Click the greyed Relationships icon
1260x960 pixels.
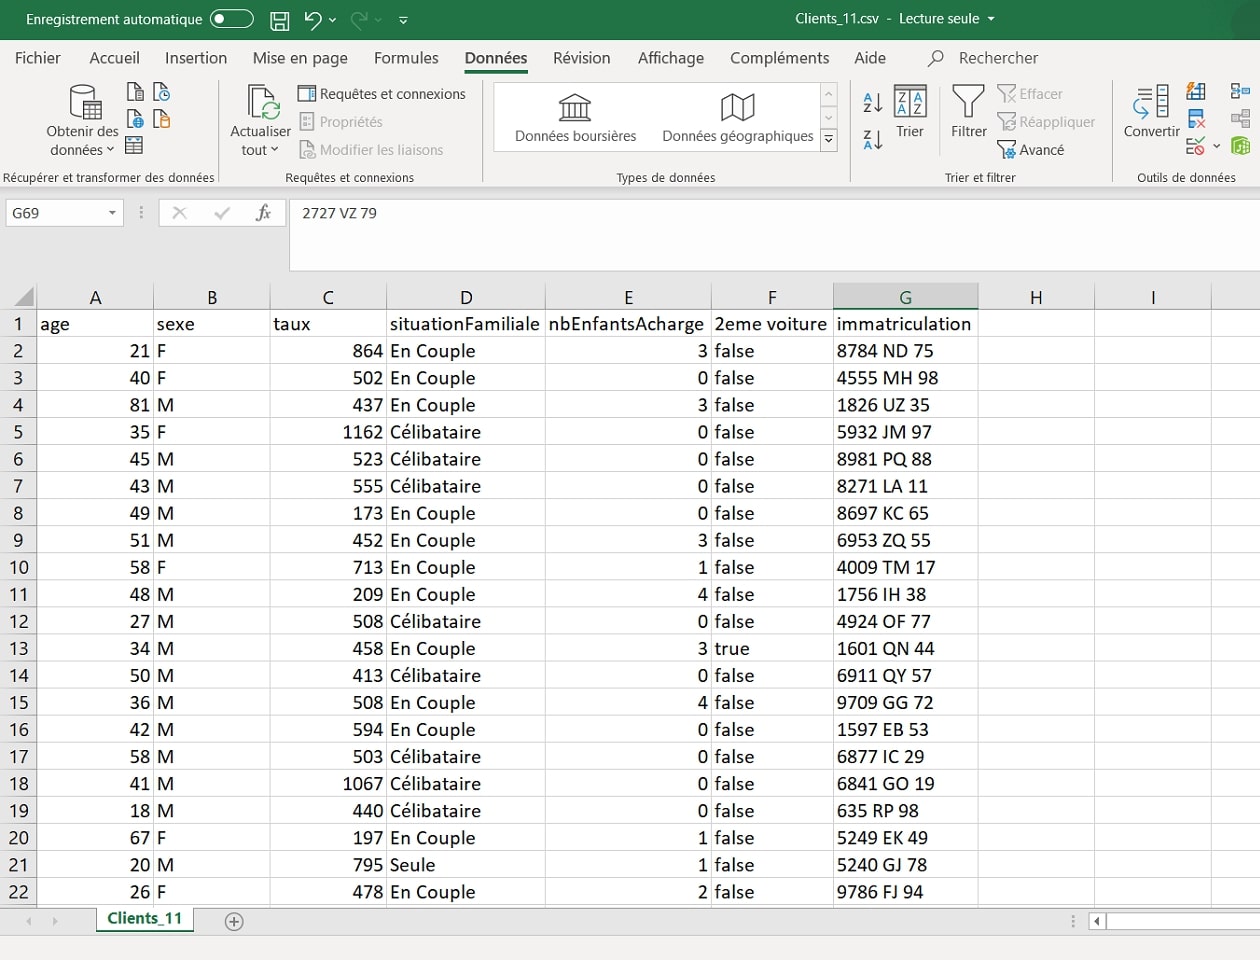[1240, 119]
